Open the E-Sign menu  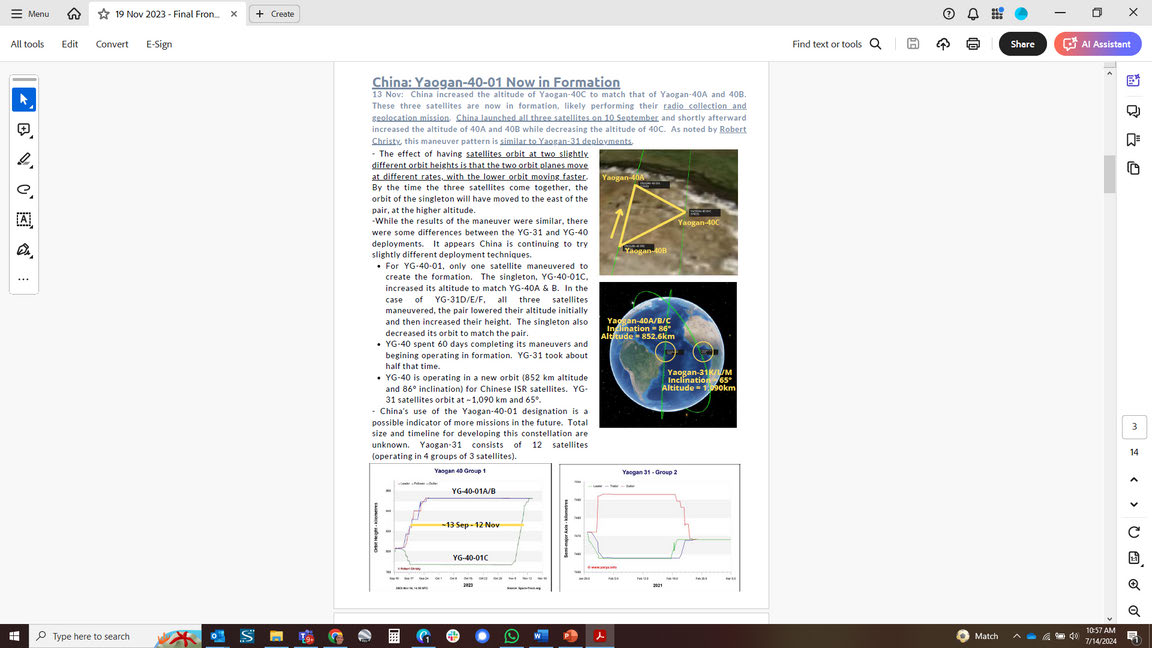tap(159, 44)
